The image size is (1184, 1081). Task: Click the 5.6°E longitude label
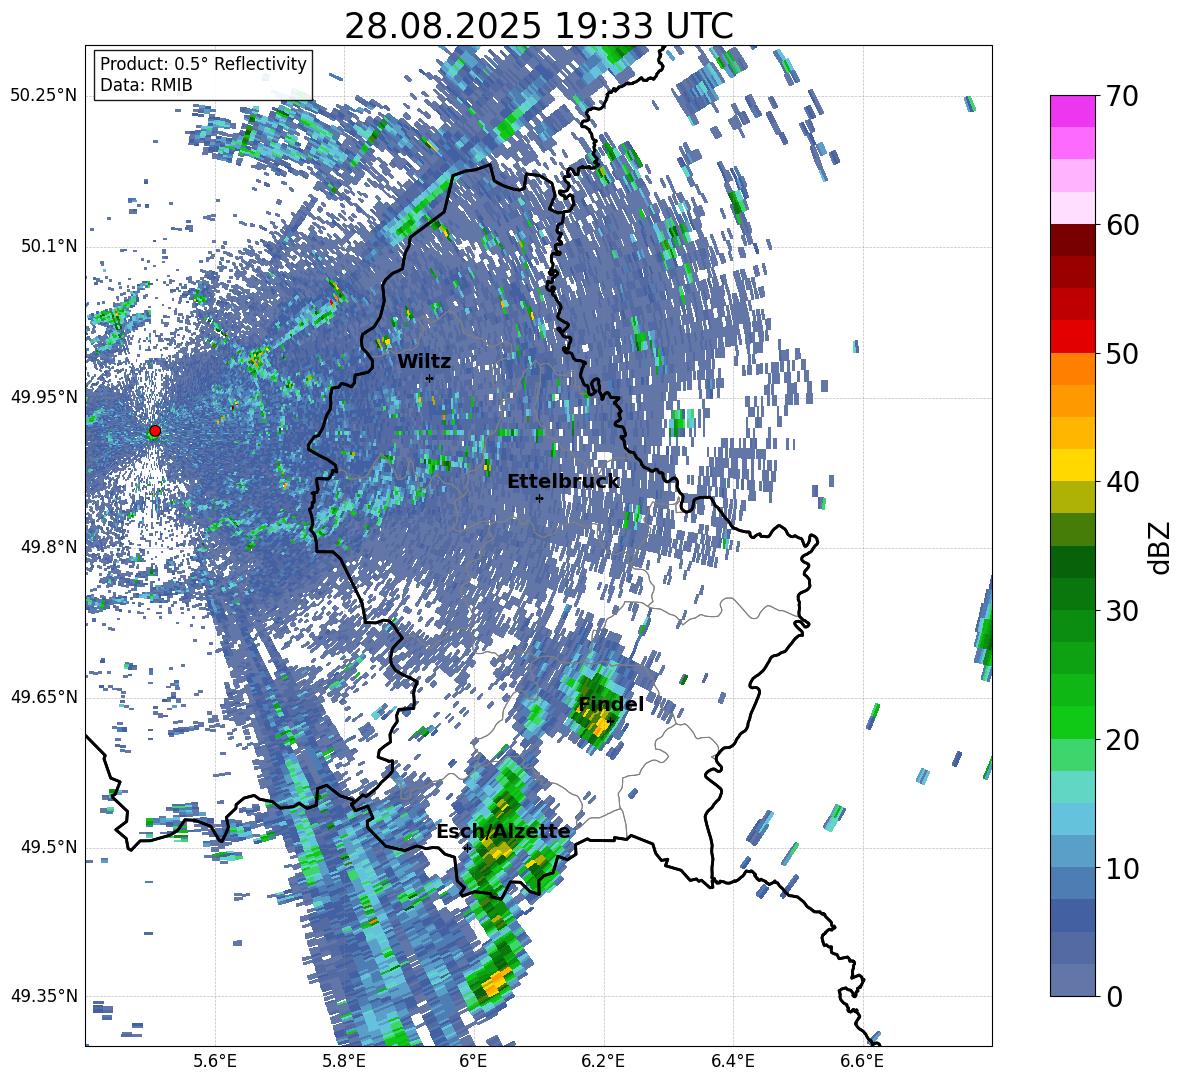215,1061
